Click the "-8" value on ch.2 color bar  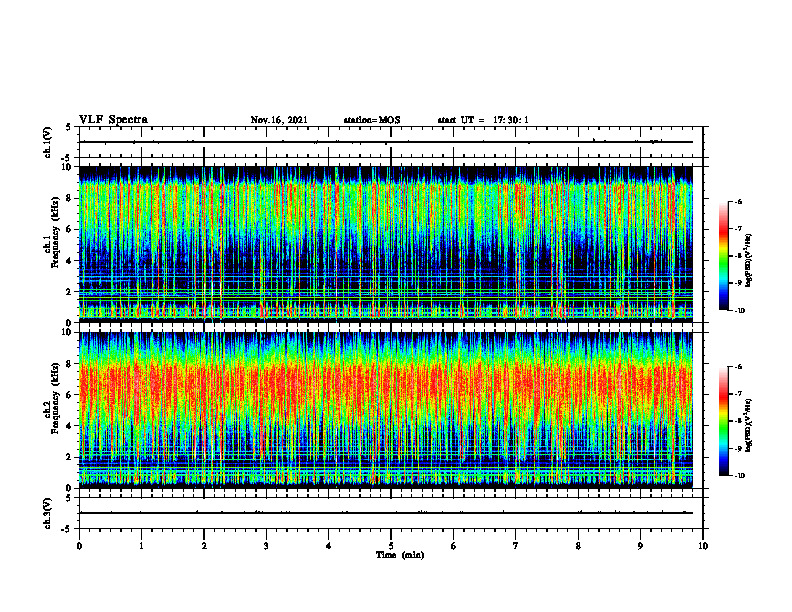click(x=738, y=422)
